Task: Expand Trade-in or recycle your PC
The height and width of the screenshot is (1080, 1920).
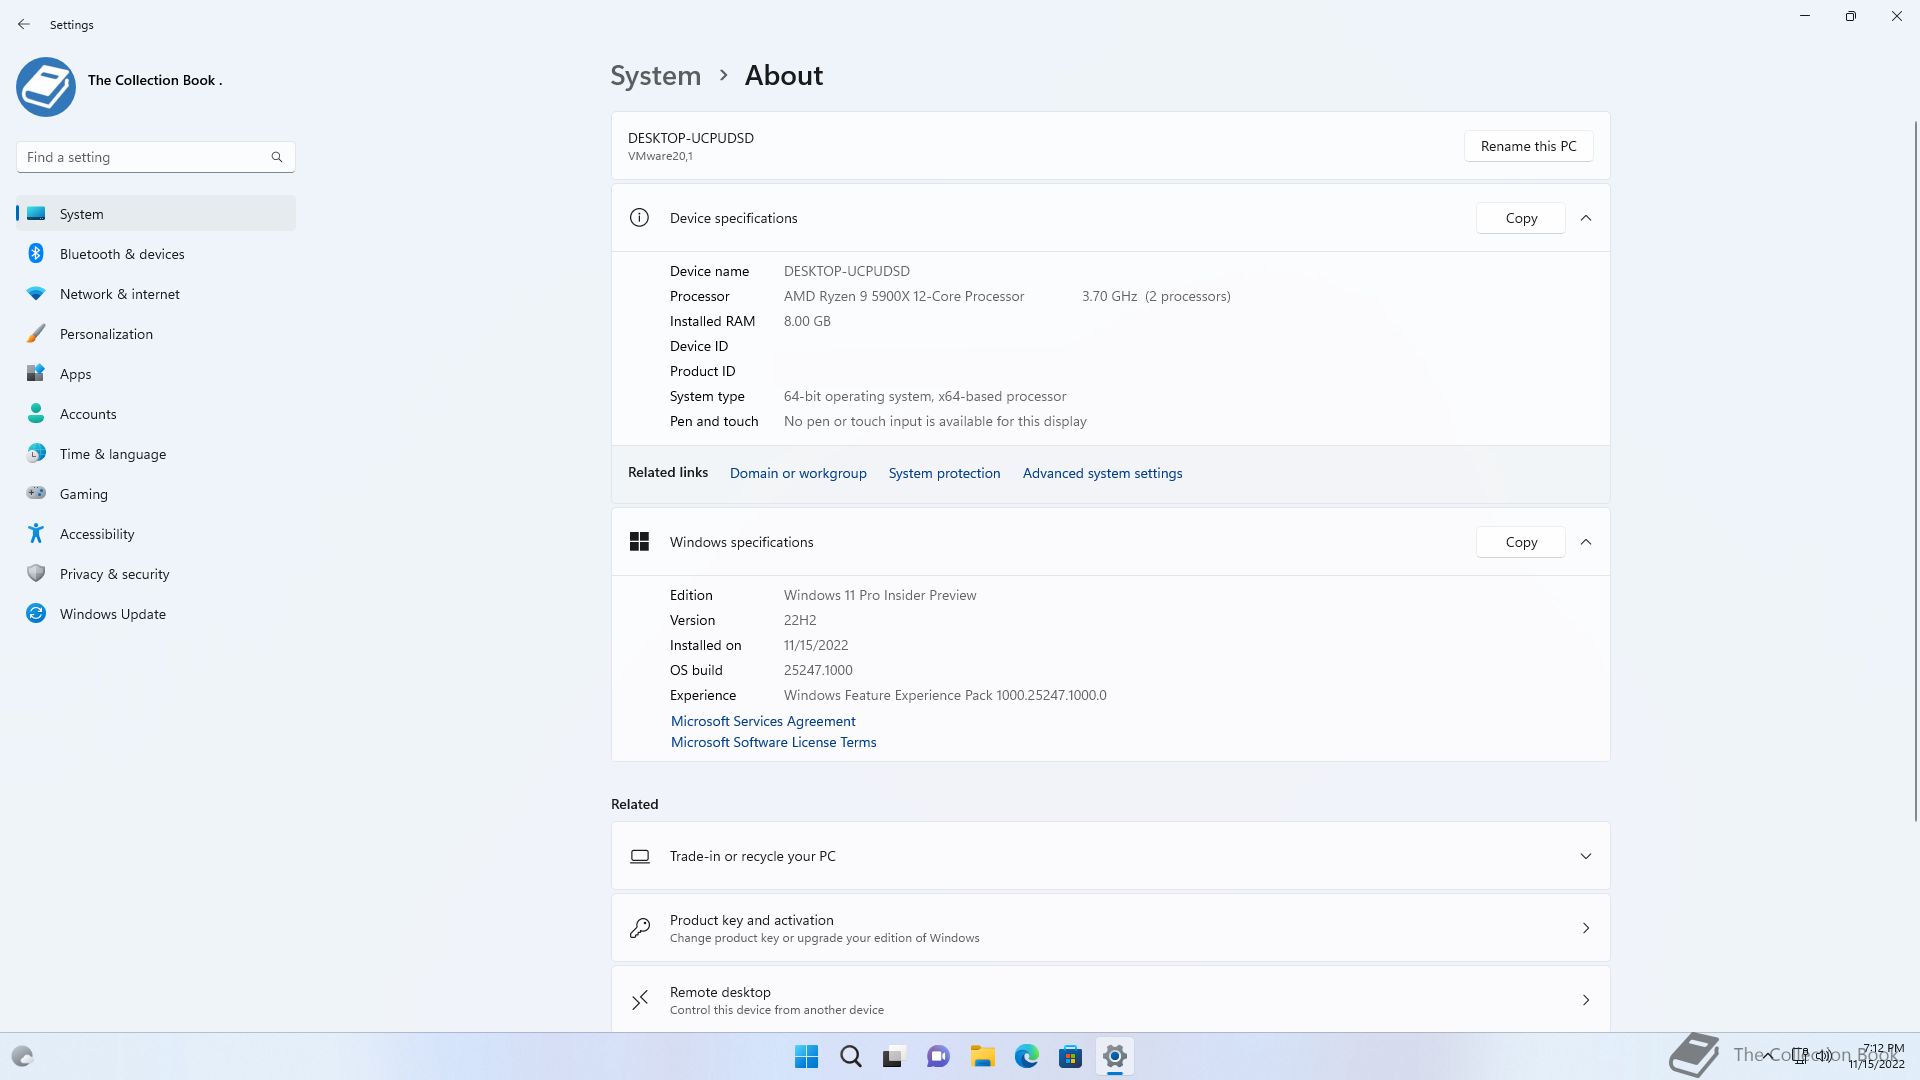Action: click(x=1586, y=856)
